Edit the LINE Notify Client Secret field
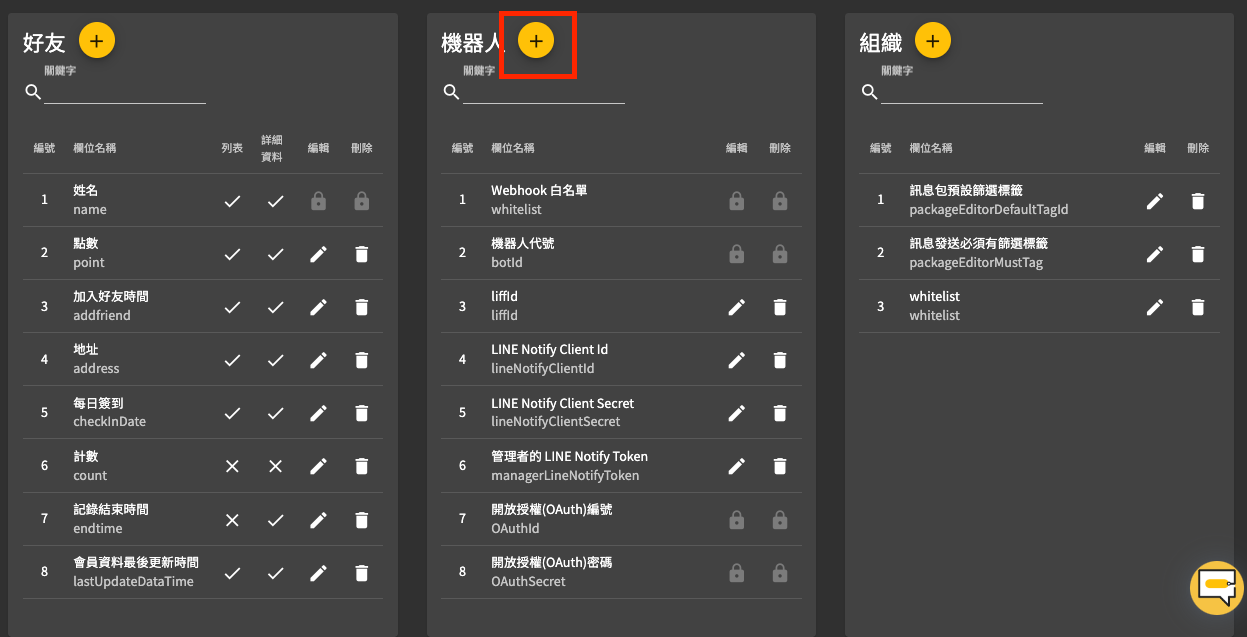Viewport: 1247px width, 637px height. tap(737, 413)
